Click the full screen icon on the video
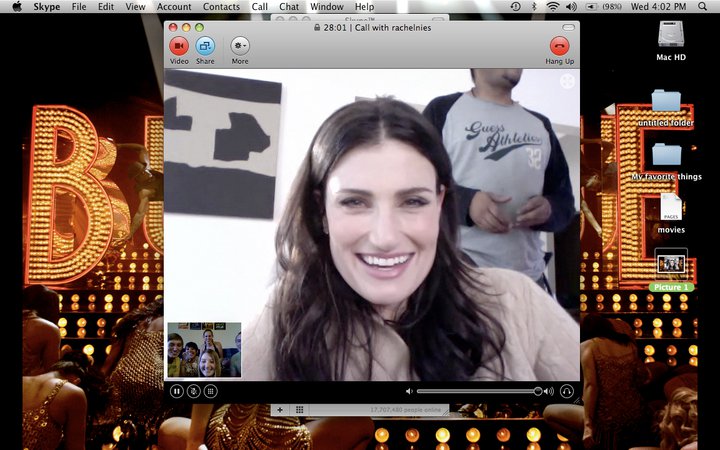 tap(567, 82)
